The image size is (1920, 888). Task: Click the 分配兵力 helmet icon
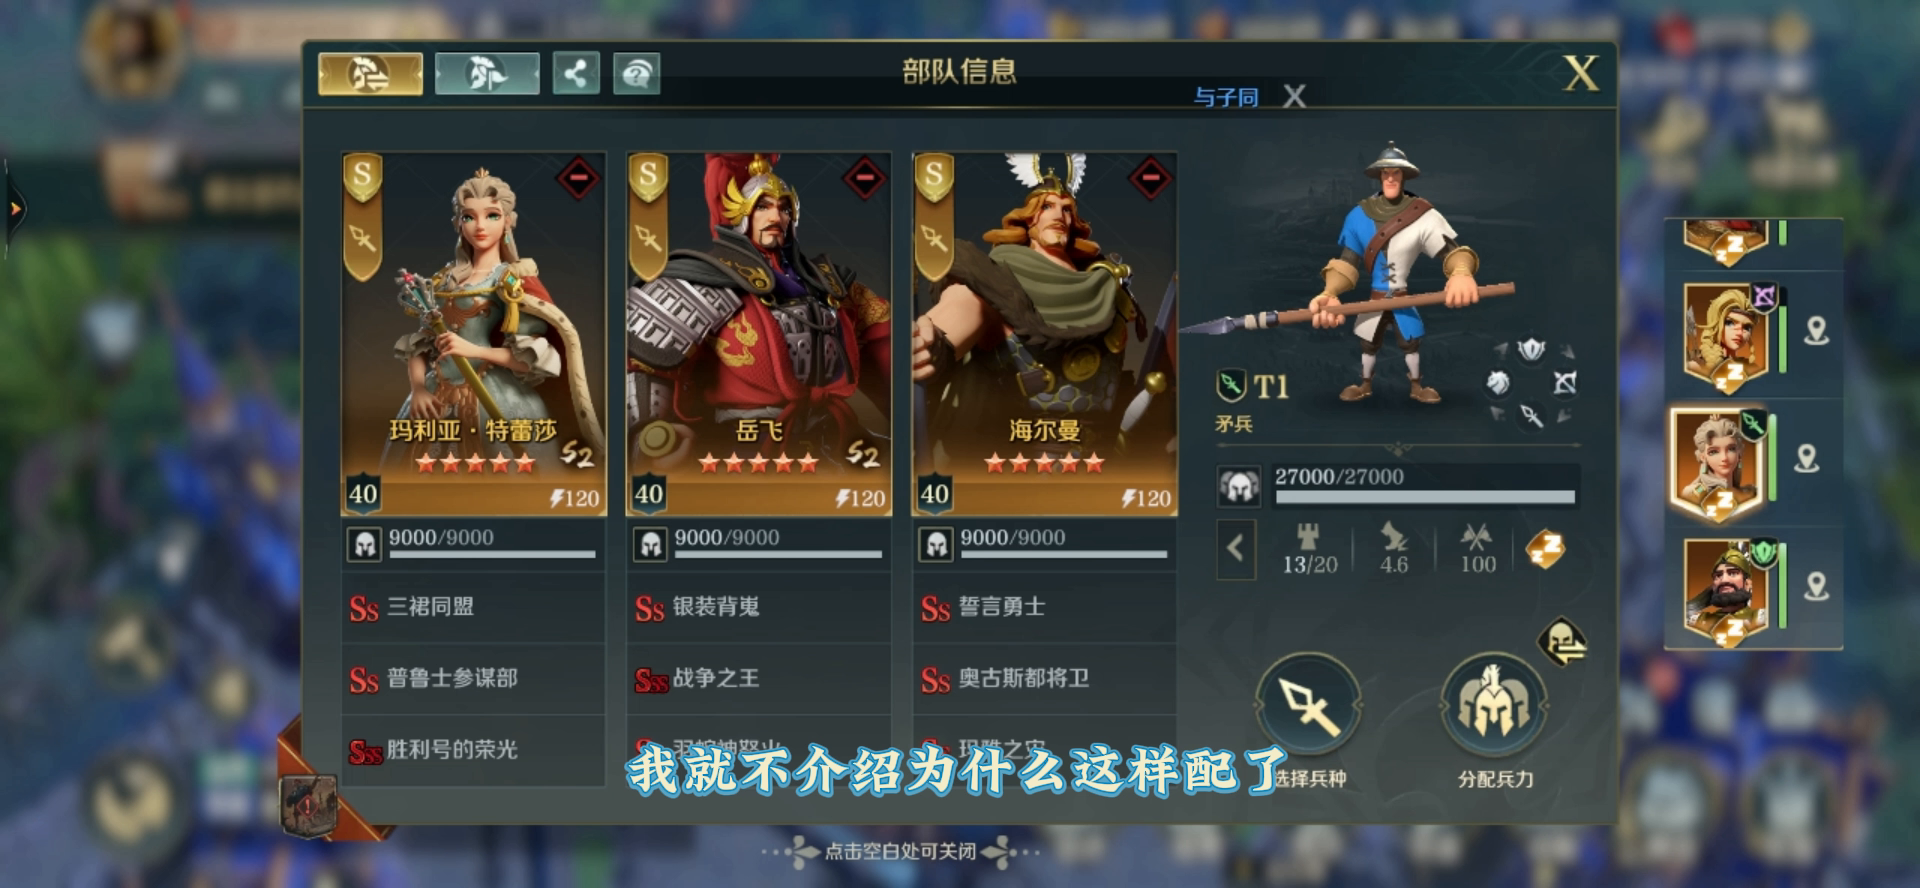point(1494,706)
